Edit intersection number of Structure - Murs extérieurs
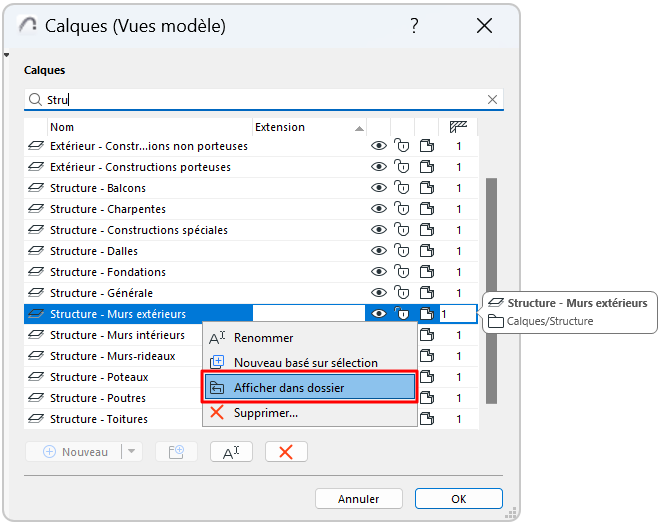The image size is (662, 526). pos(458,314)
